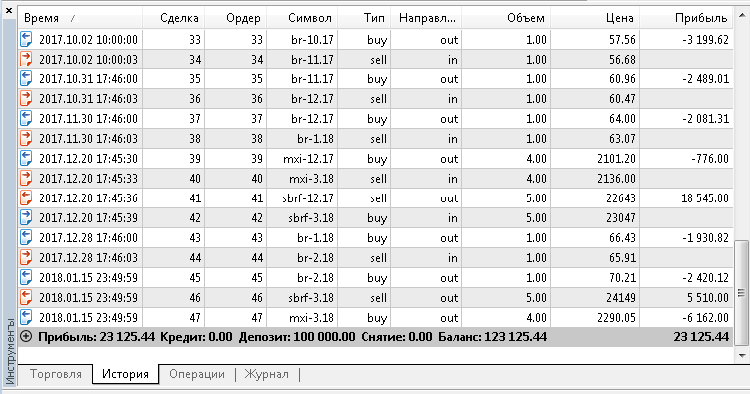Open the Операции tab
Image resolution: width=750 pixels, height=394 pixels.
click(x=197, y=374)
